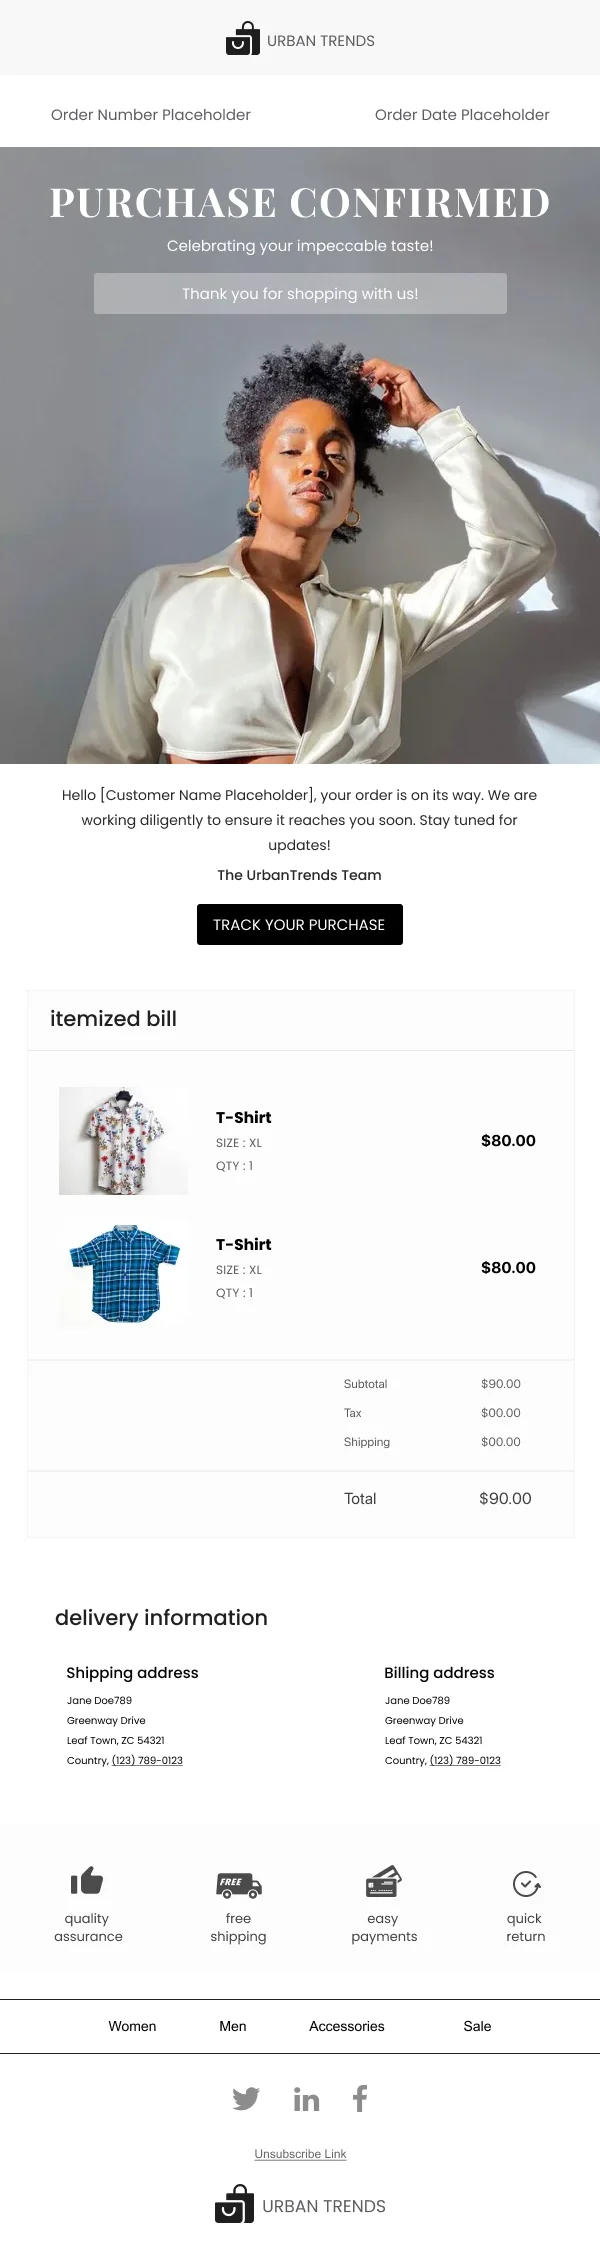Open the Women category
This screenshot has width=600, height=2263.
133,2026
